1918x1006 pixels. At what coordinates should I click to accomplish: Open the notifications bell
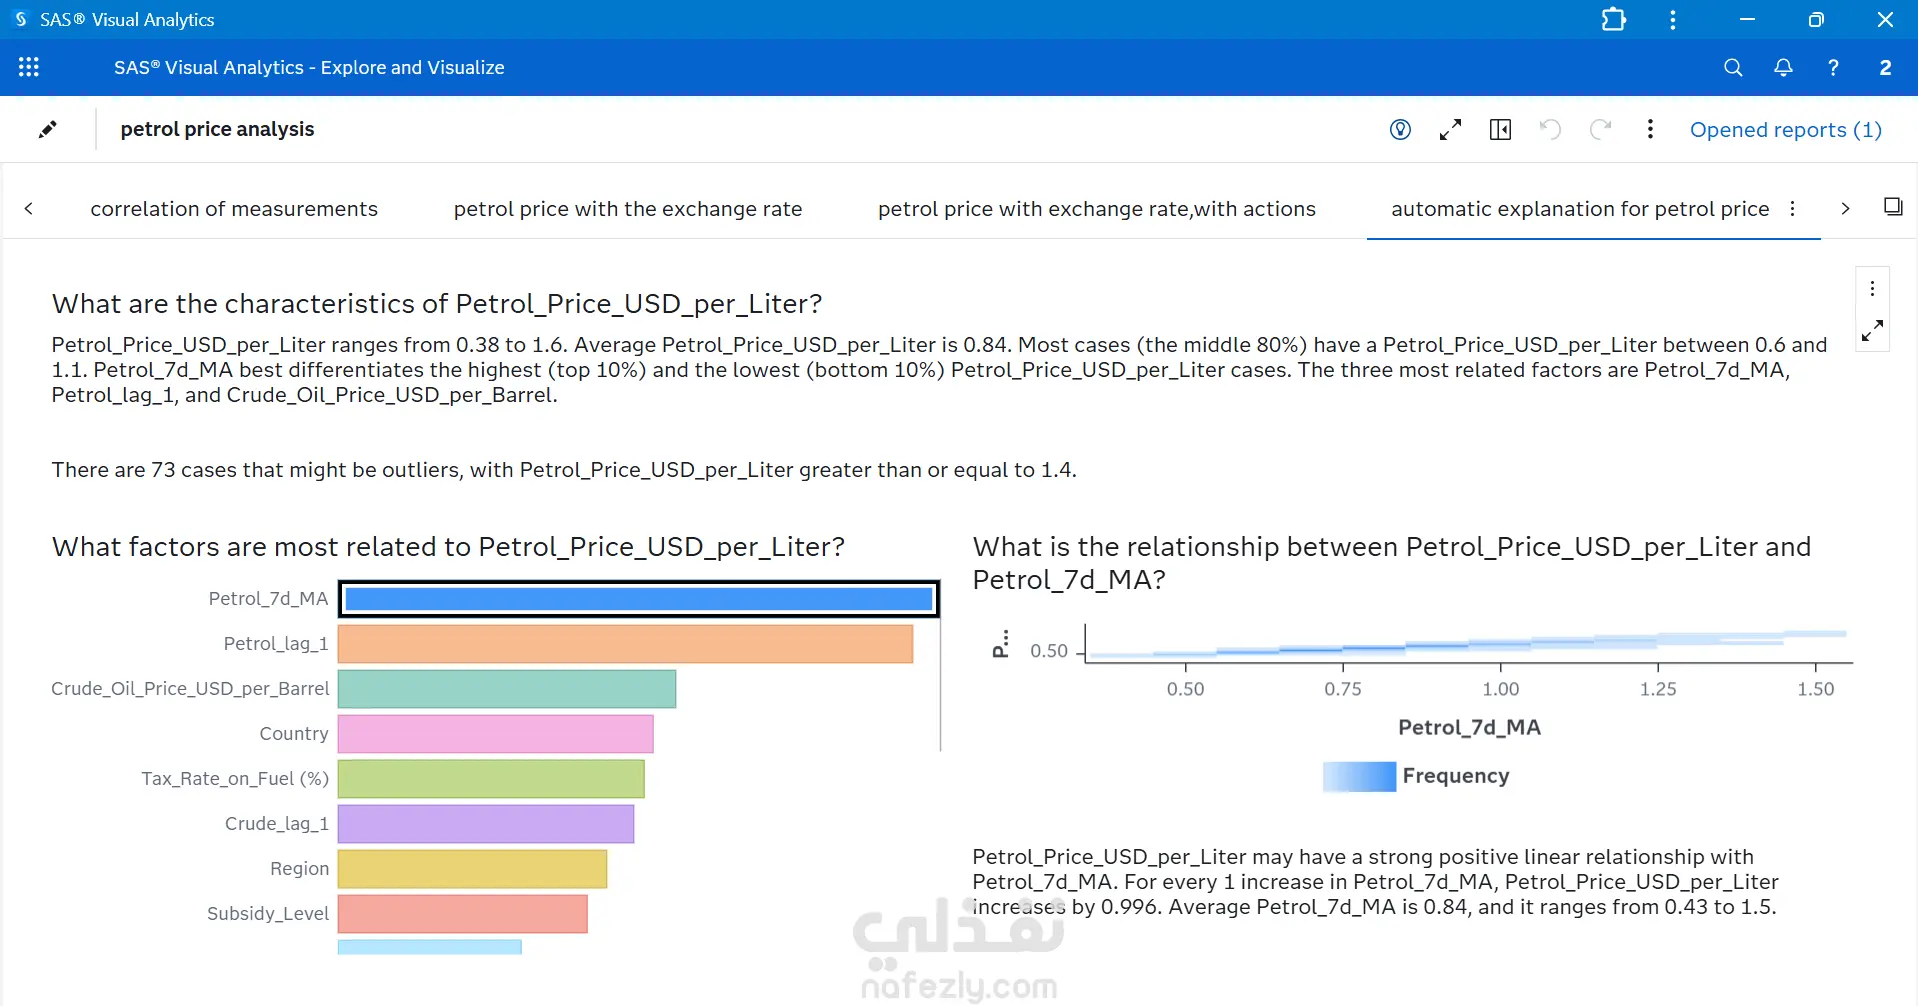tap(1783, 67)
